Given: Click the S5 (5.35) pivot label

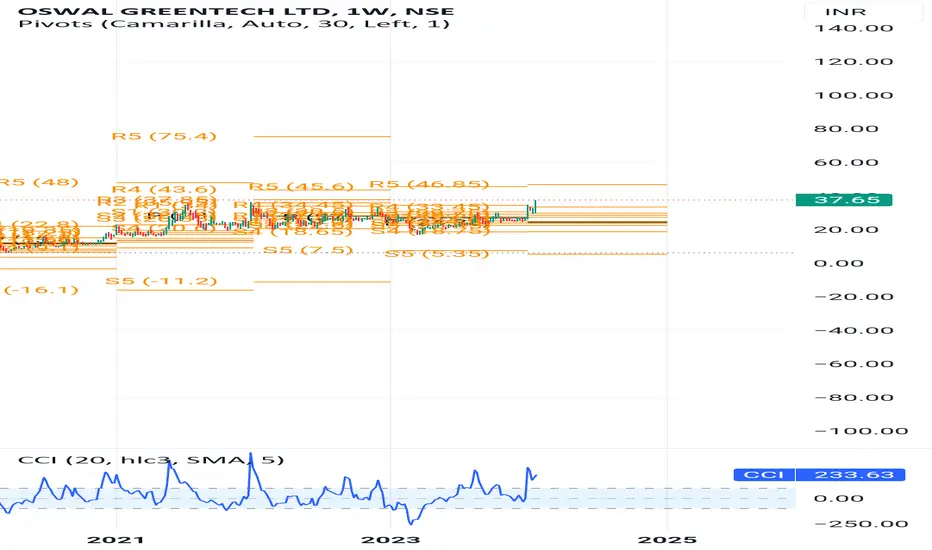Looking at the screenshot, I should (437, 253).
